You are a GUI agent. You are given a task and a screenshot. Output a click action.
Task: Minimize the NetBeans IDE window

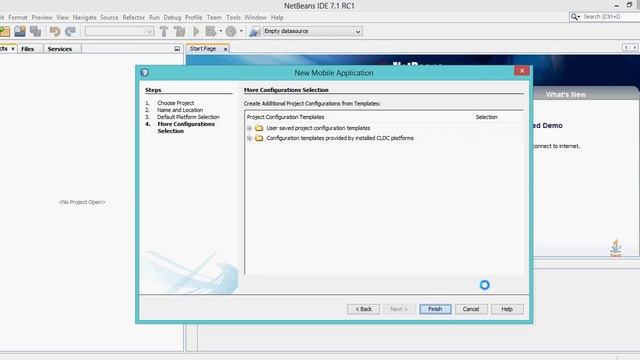pyautogui.click(x=617, y=6)
